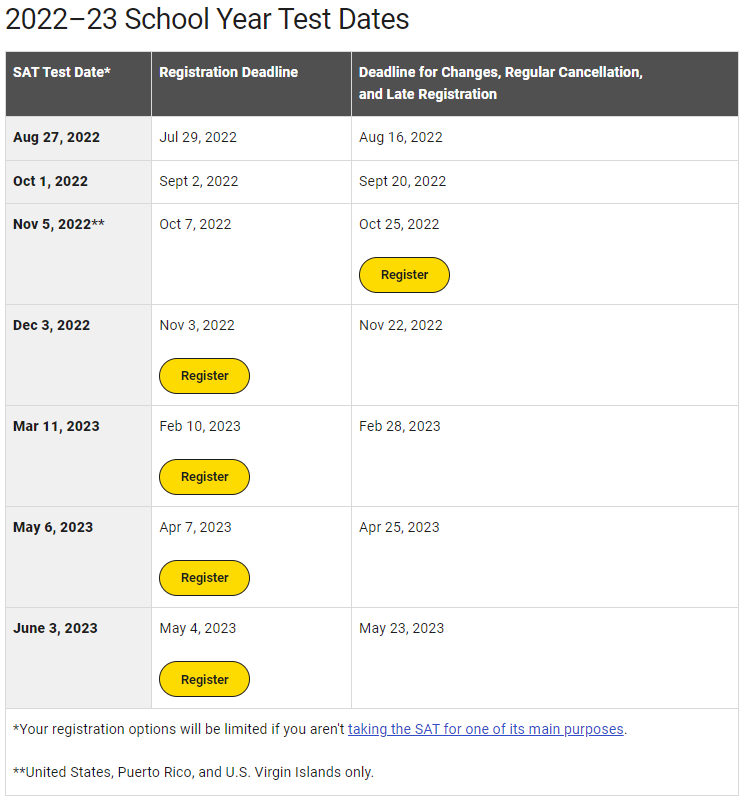Select the Oct 1, 2022 test date cell
The image size is (744, 800).
tap(79, 182)
